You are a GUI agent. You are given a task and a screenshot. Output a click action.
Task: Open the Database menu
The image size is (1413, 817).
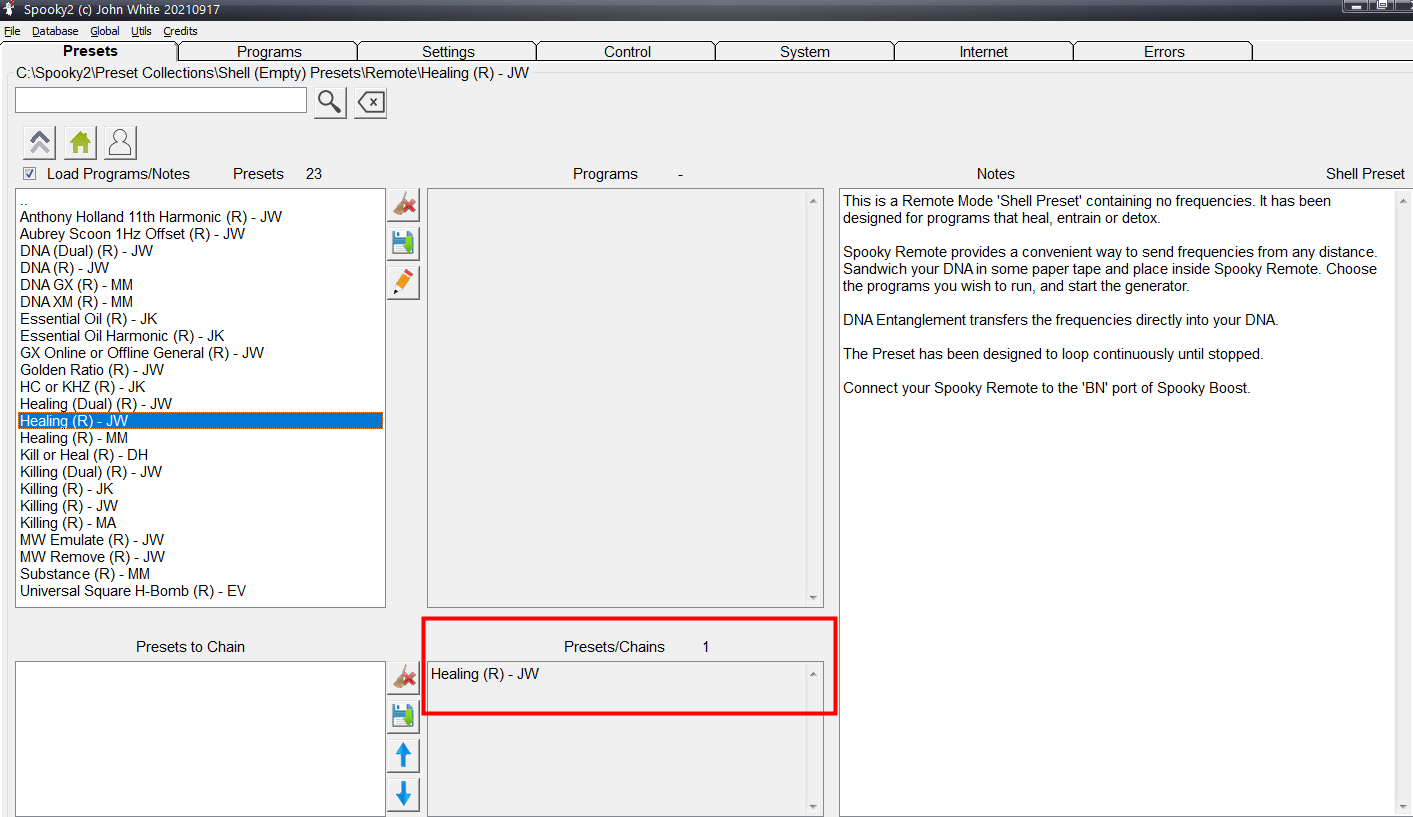55,31
